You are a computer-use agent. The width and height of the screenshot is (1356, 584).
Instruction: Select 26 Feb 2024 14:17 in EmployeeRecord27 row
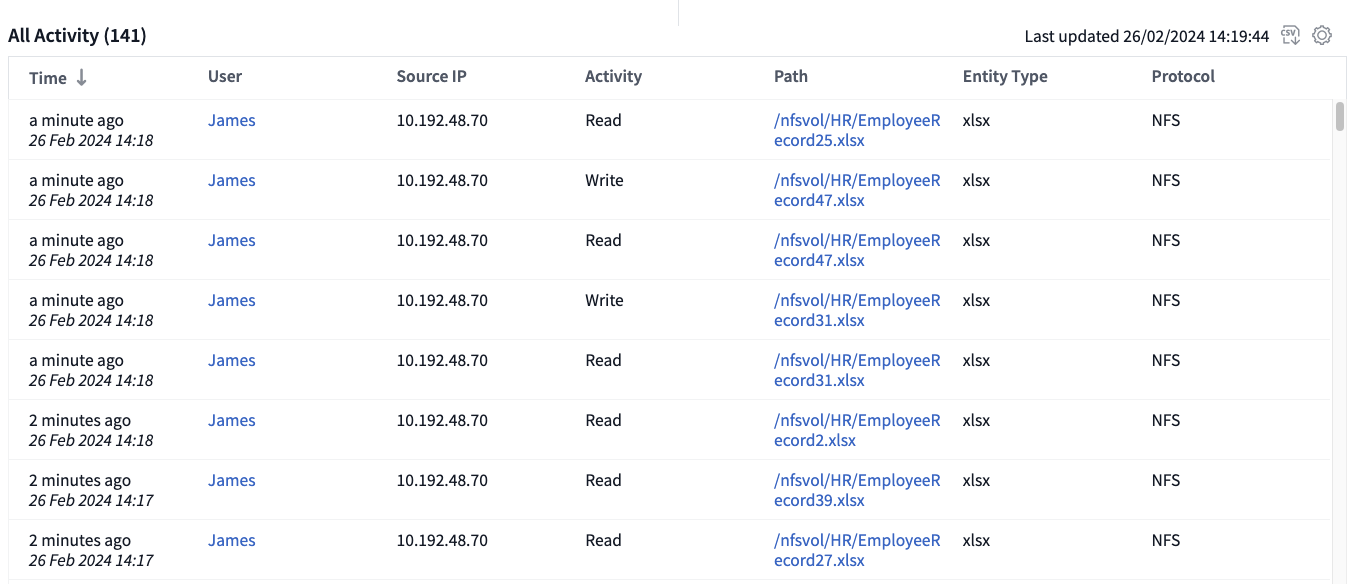click(x=91, y=560)
